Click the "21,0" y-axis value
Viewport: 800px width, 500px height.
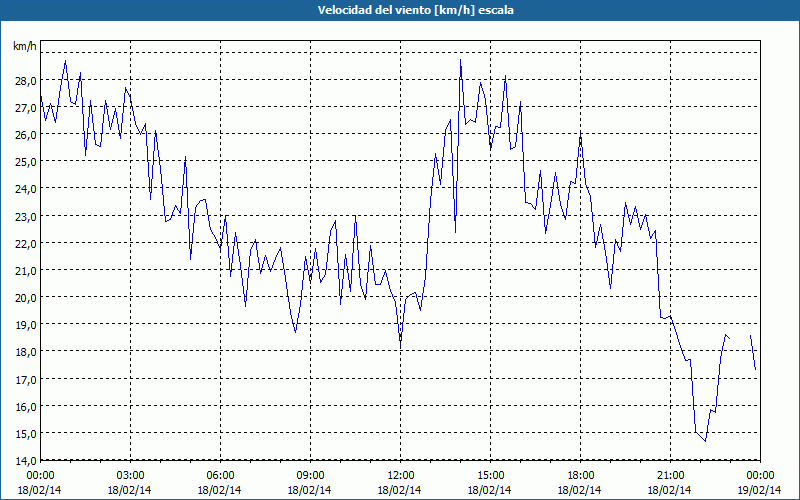27,270
